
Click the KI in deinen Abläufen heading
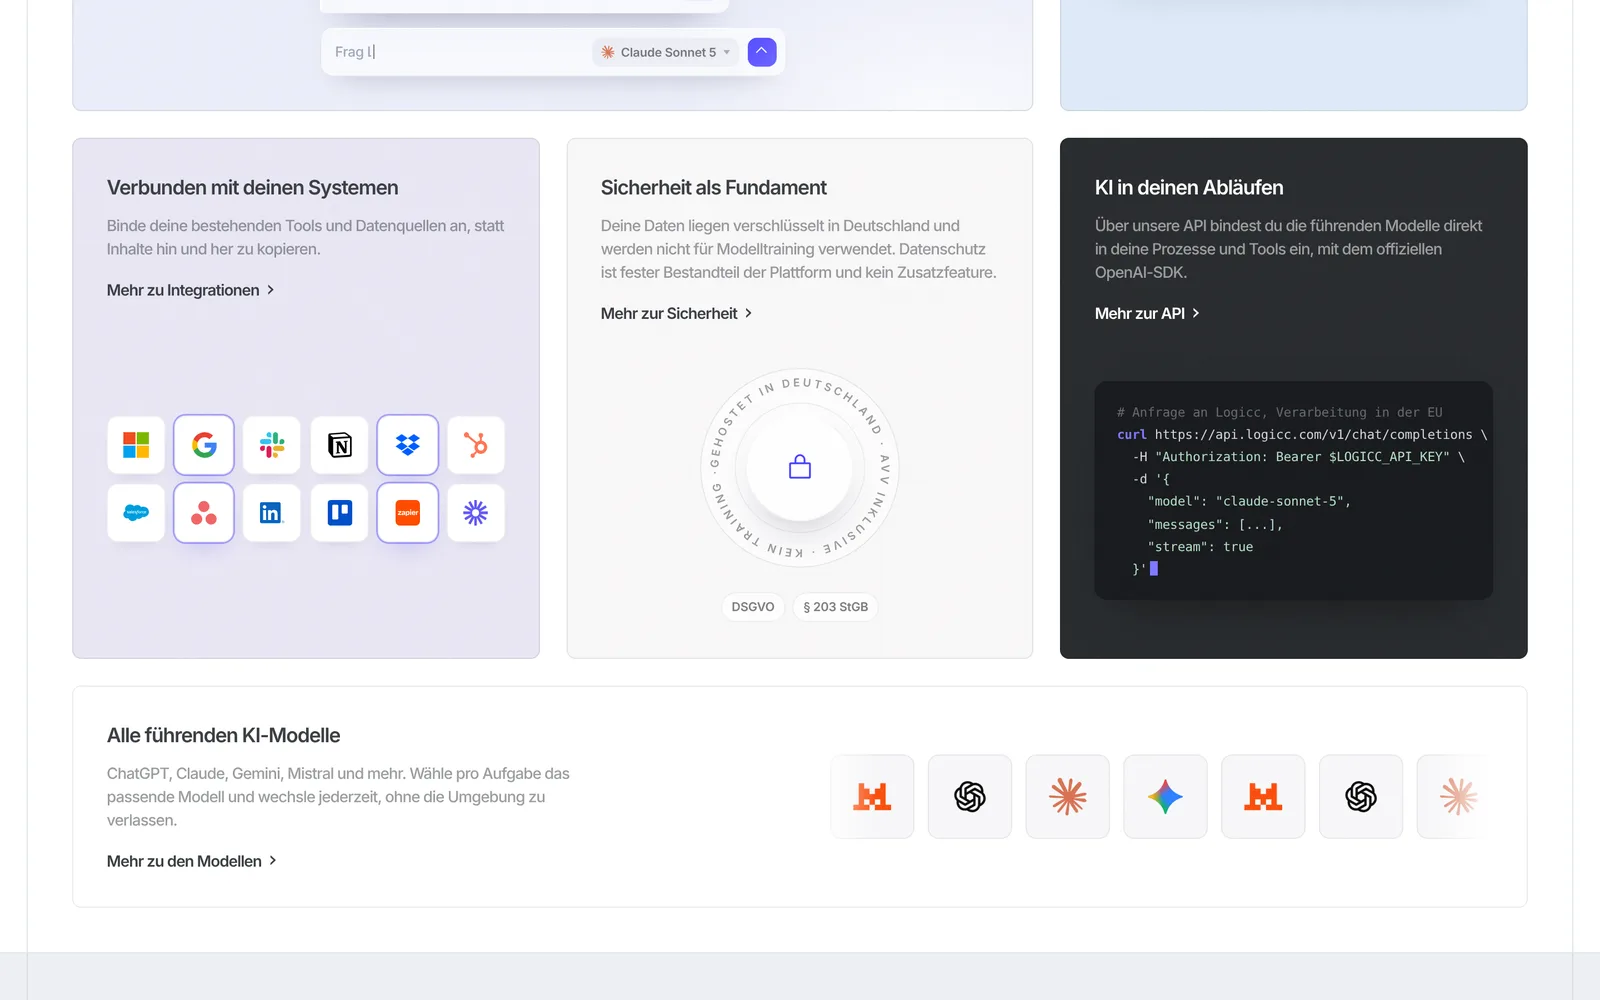(x=1189, y=188)
